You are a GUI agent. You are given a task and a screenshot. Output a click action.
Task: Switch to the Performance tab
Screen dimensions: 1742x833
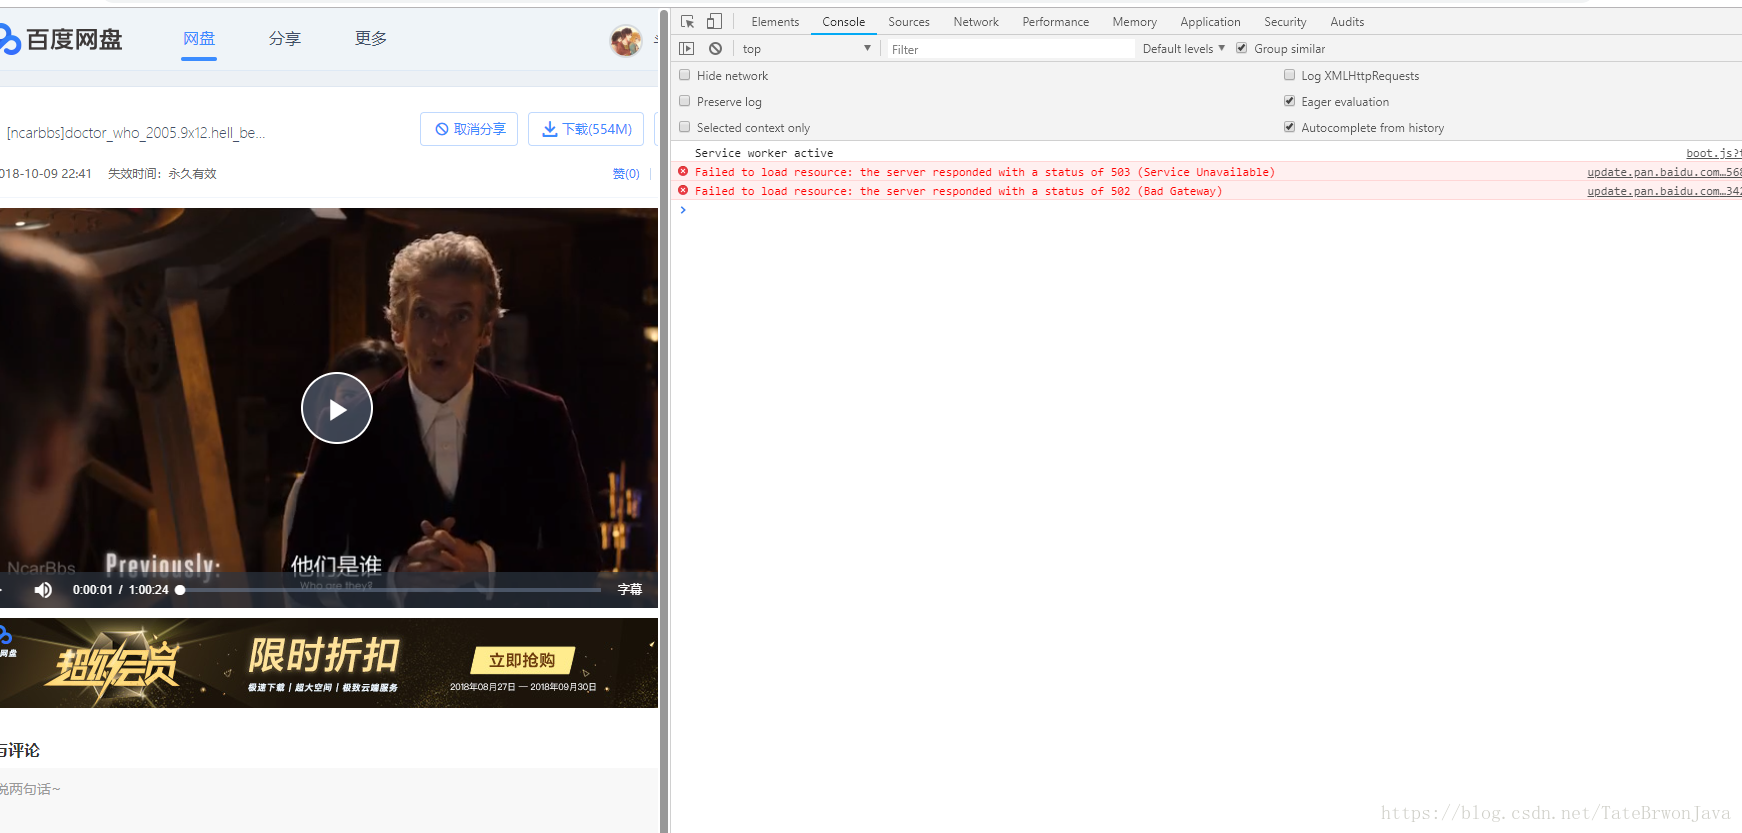point(1056,22)
